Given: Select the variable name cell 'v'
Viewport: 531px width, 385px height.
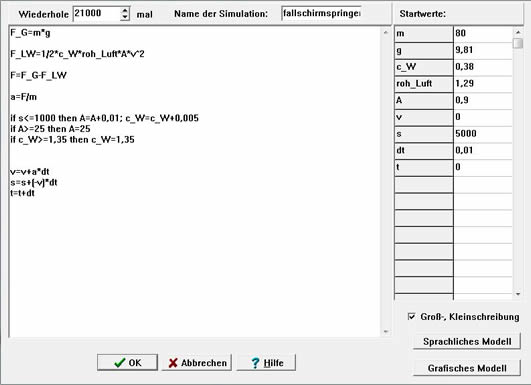Looking at the screenshot, I should [x=424, y=117].
